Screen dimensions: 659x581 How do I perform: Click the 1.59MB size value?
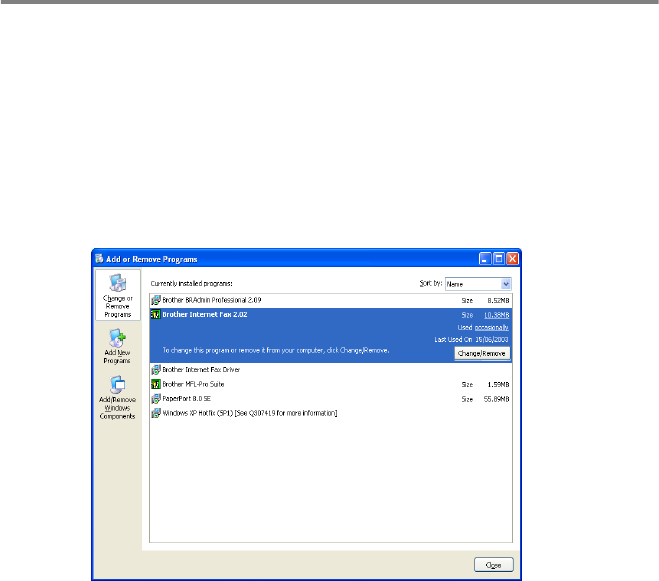point(498,385)
